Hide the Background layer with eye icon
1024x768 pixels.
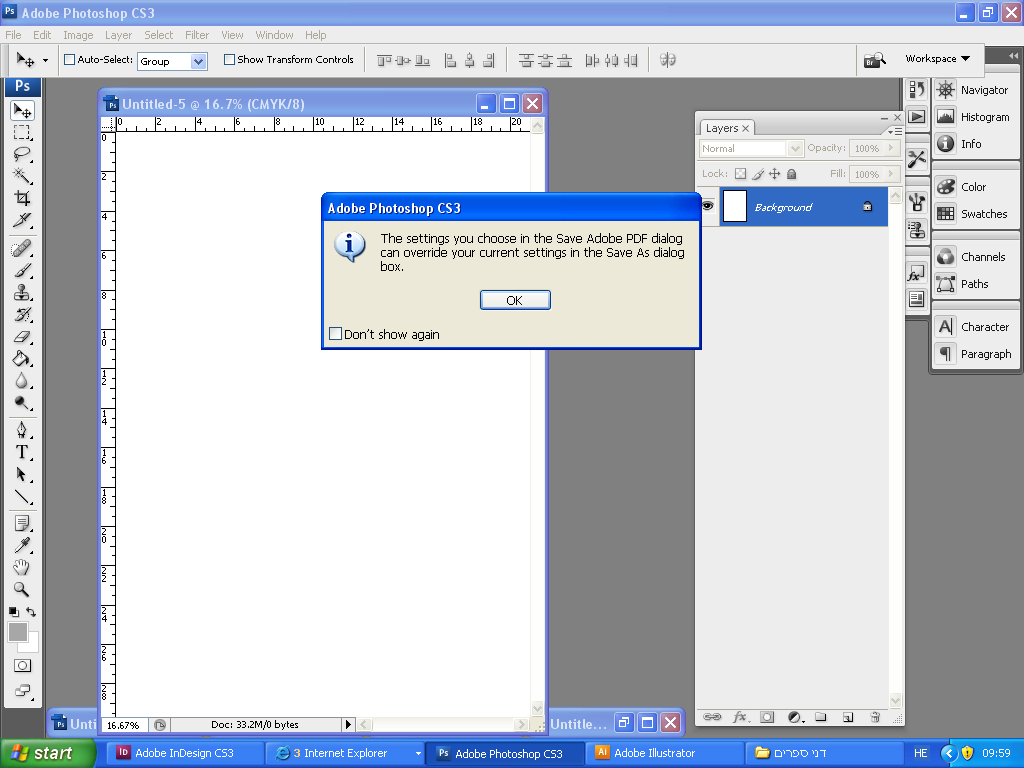coord(707,206)
